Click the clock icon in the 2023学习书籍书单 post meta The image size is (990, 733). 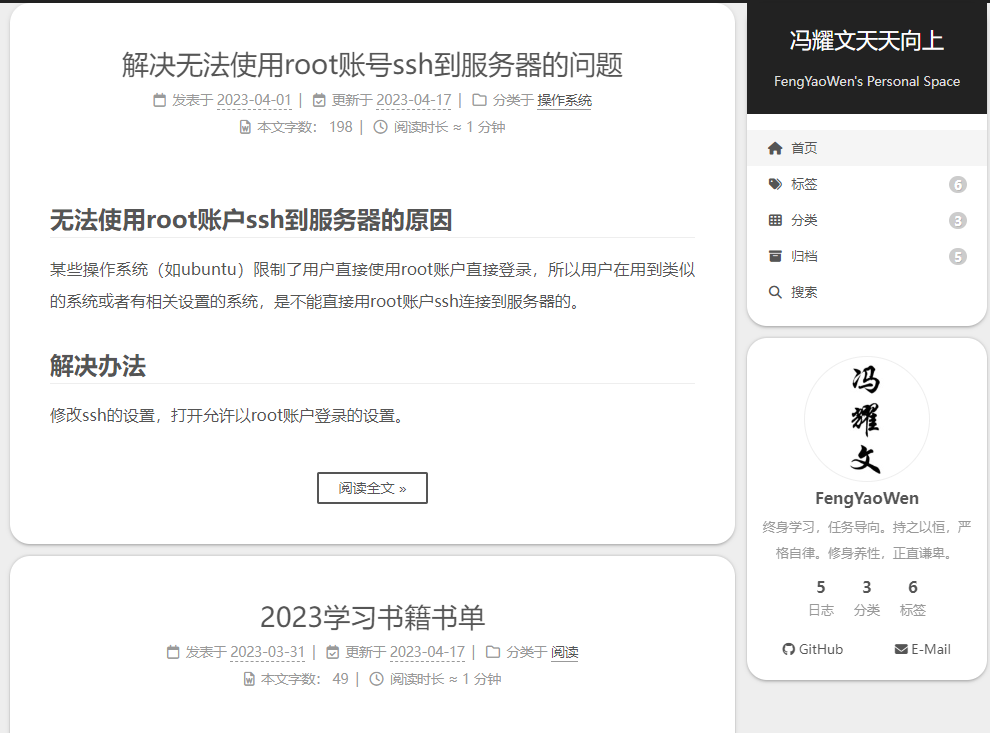[x=376, y=679]
